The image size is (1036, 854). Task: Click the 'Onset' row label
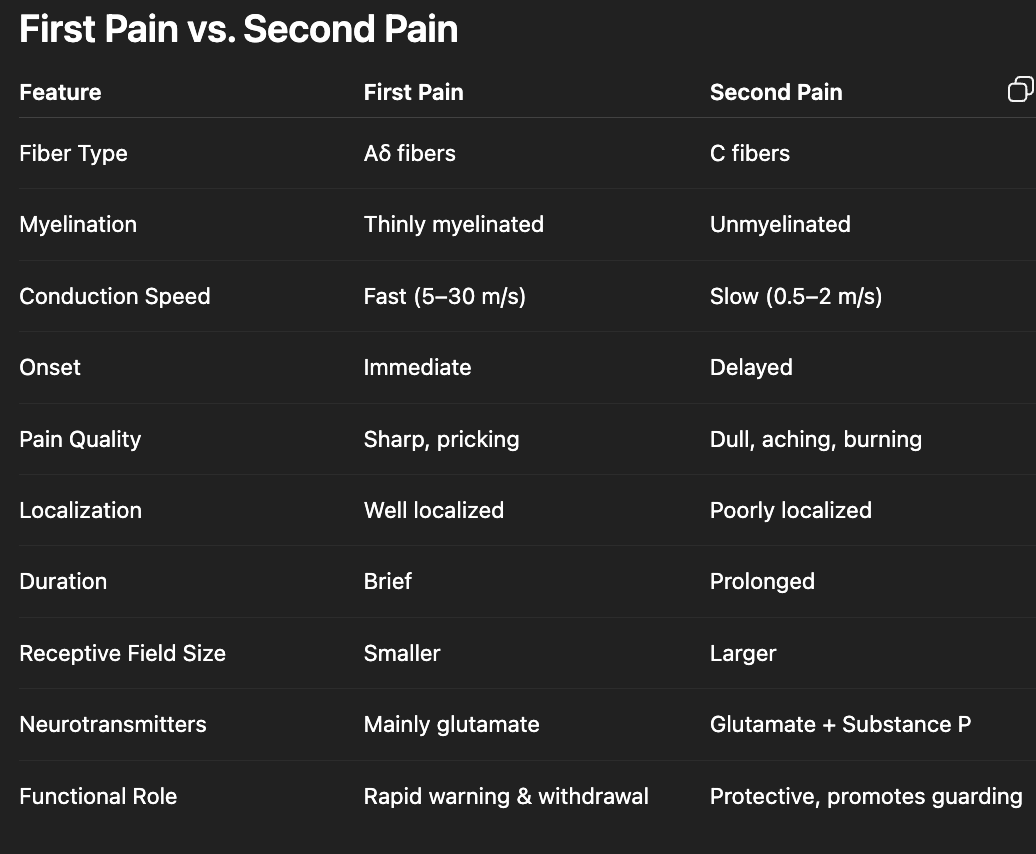50,367
